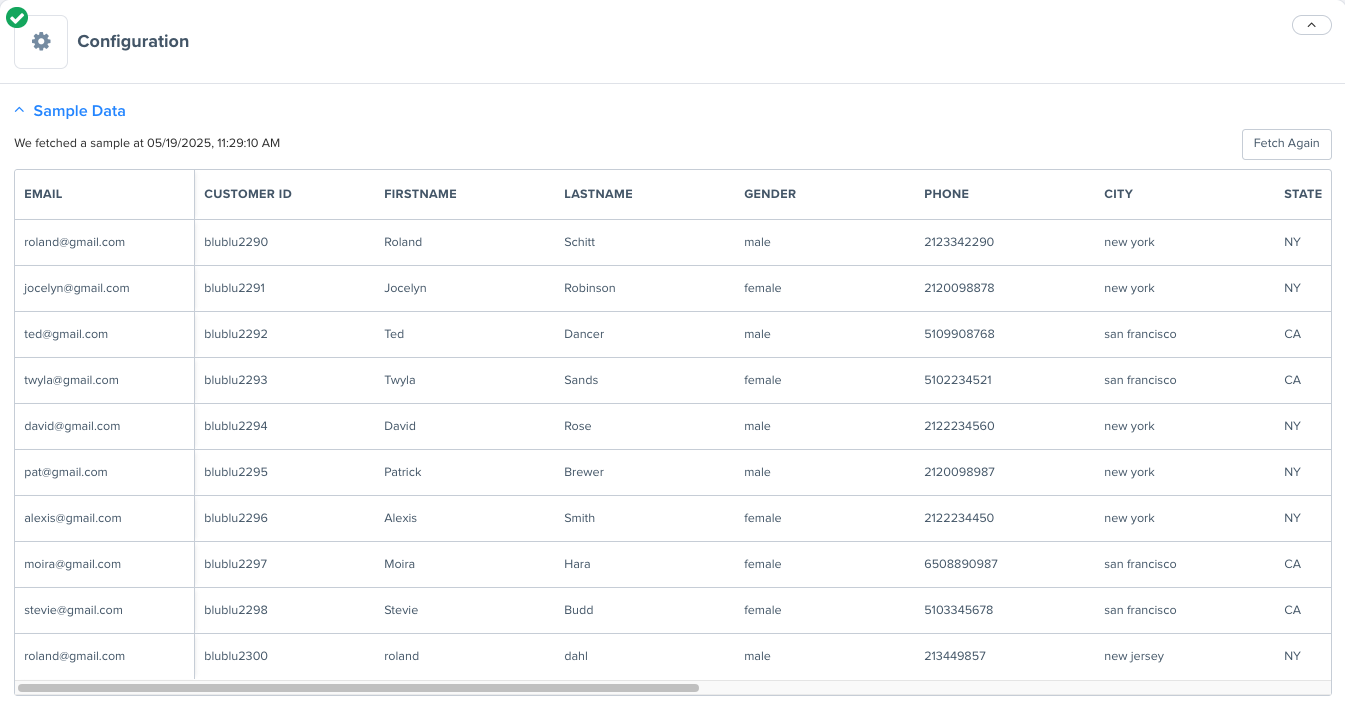This screenshot has width=1345, height=707.
Task: Click phone number 2122234450
Action: pyautogui.click(x=959, y=518)
